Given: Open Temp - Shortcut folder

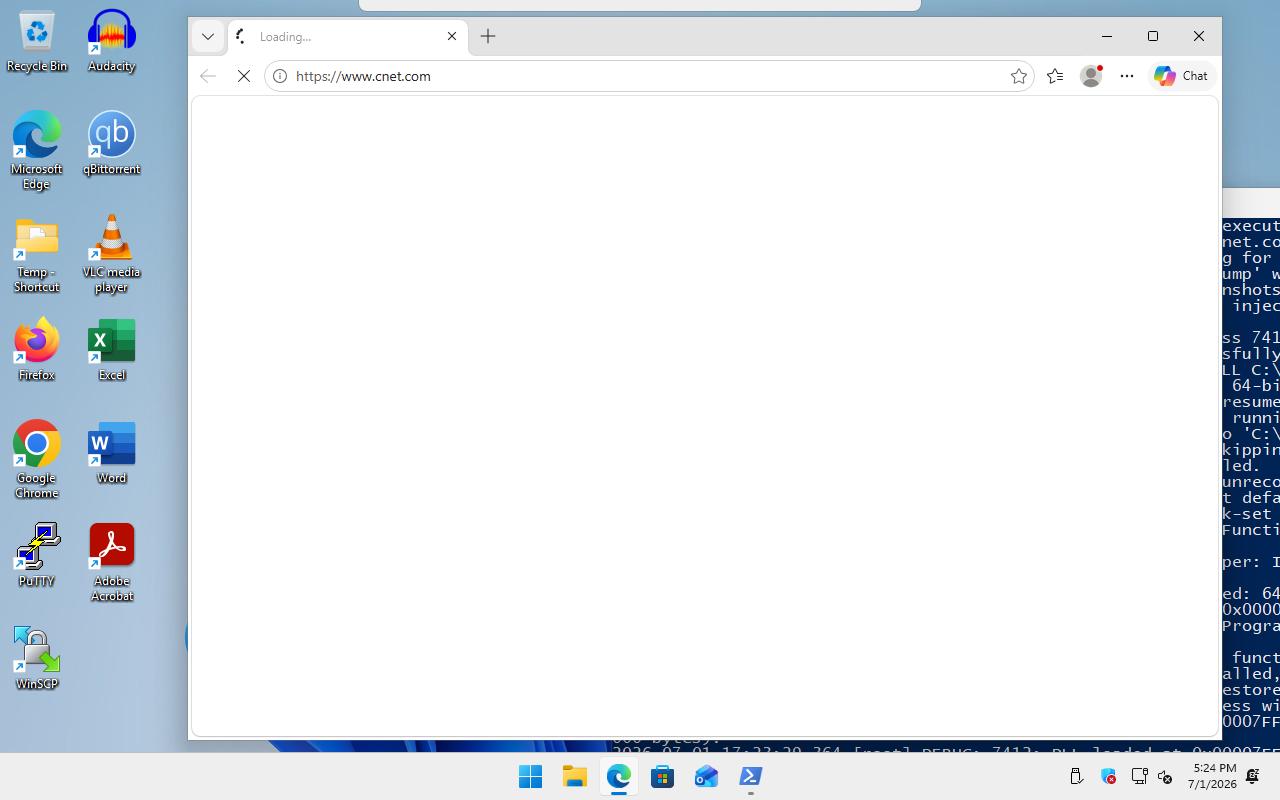Looking at the screenshot, I should point(37,255).
